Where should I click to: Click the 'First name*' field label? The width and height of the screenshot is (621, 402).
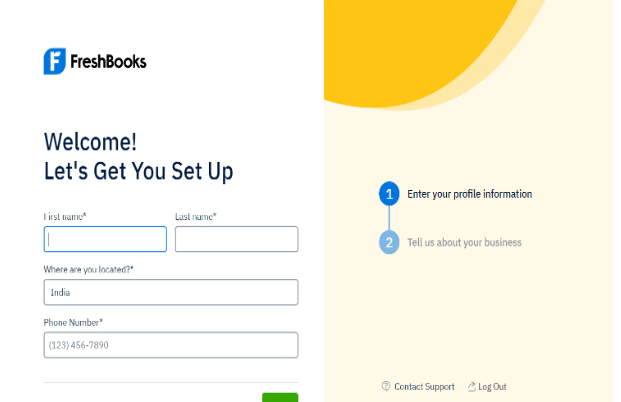pyautogui.click(x=65, y=217)
